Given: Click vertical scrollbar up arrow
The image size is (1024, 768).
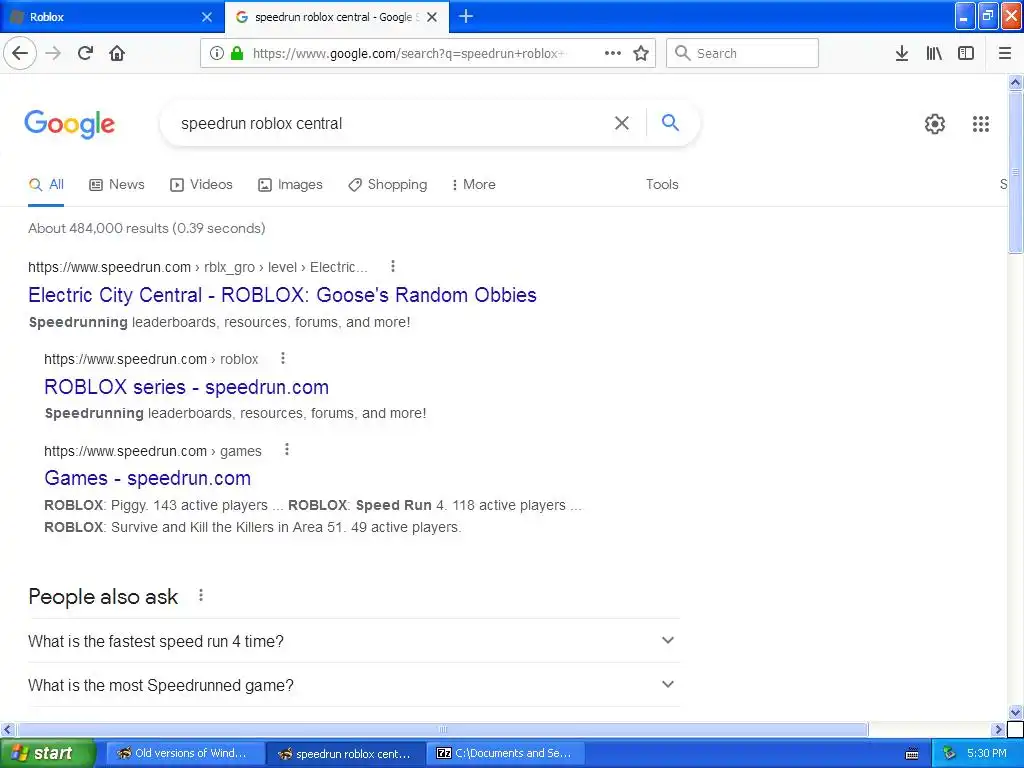Looking at the screenshot, I should (x=1016, y=83).
